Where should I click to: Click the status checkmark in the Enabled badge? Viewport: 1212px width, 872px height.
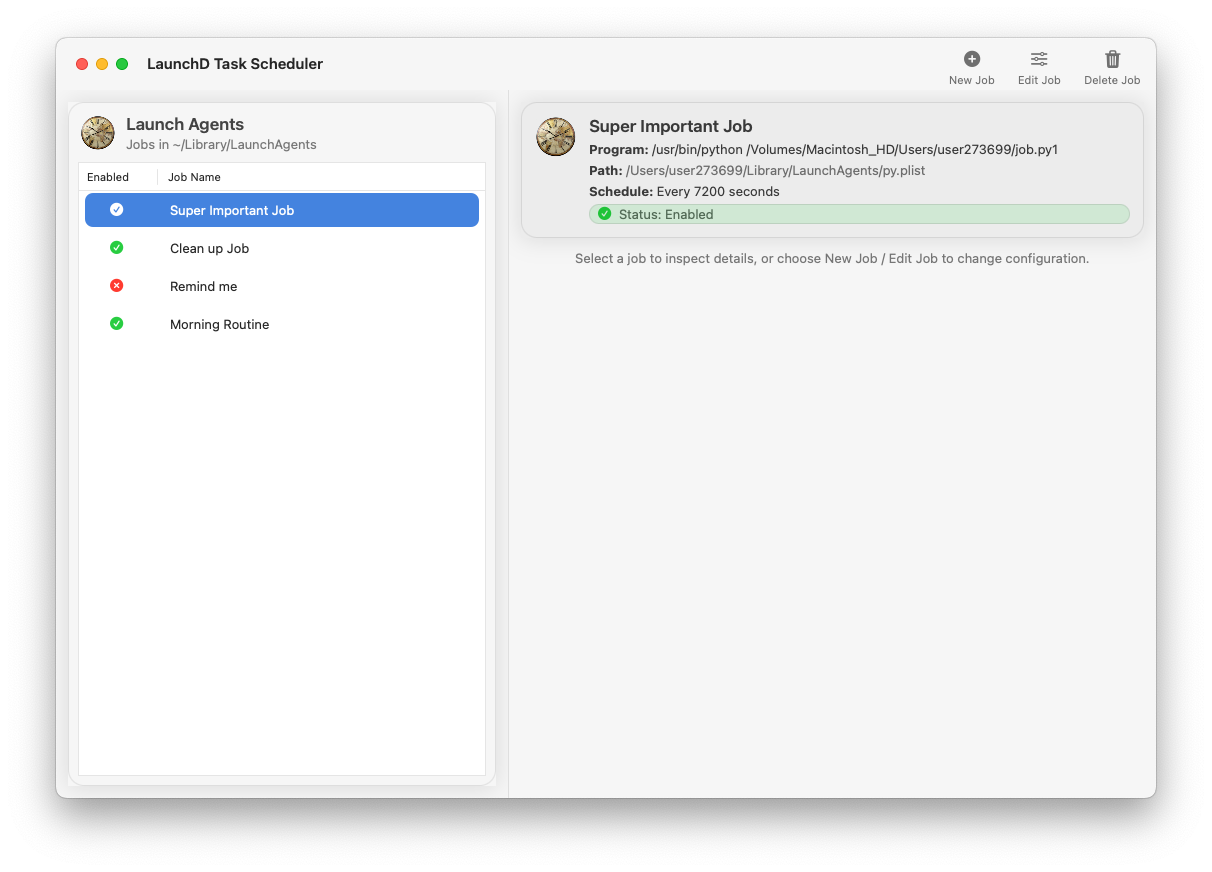[x=605, y=213]
